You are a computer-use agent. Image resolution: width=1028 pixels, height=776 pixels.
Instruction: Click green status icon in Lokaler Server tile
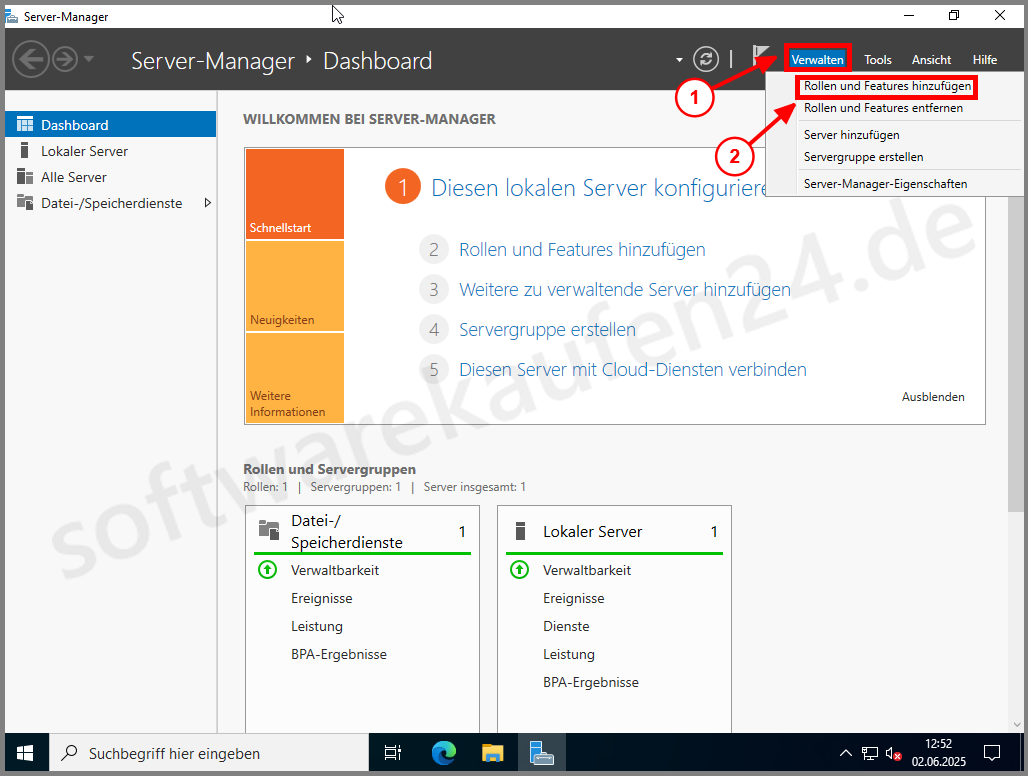[519, 570]
